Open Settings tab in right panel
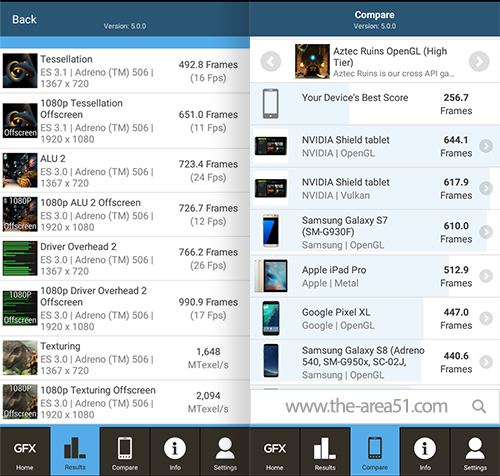The image size is (500, 476). (x=475, y=451)
